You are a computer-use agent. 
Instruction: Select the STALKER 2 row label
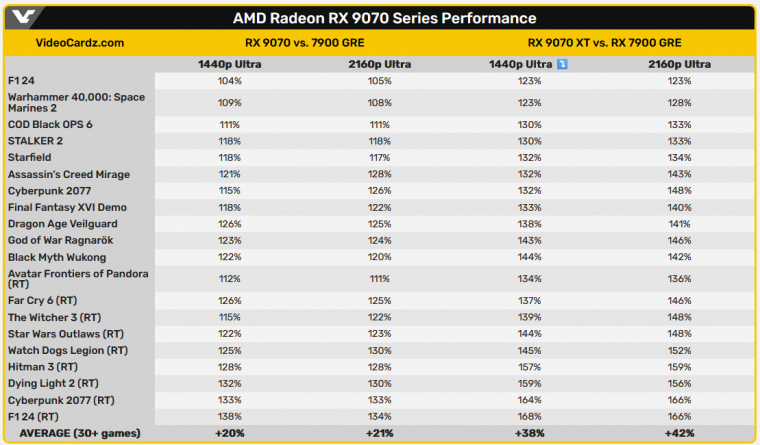tap(35, 141)
